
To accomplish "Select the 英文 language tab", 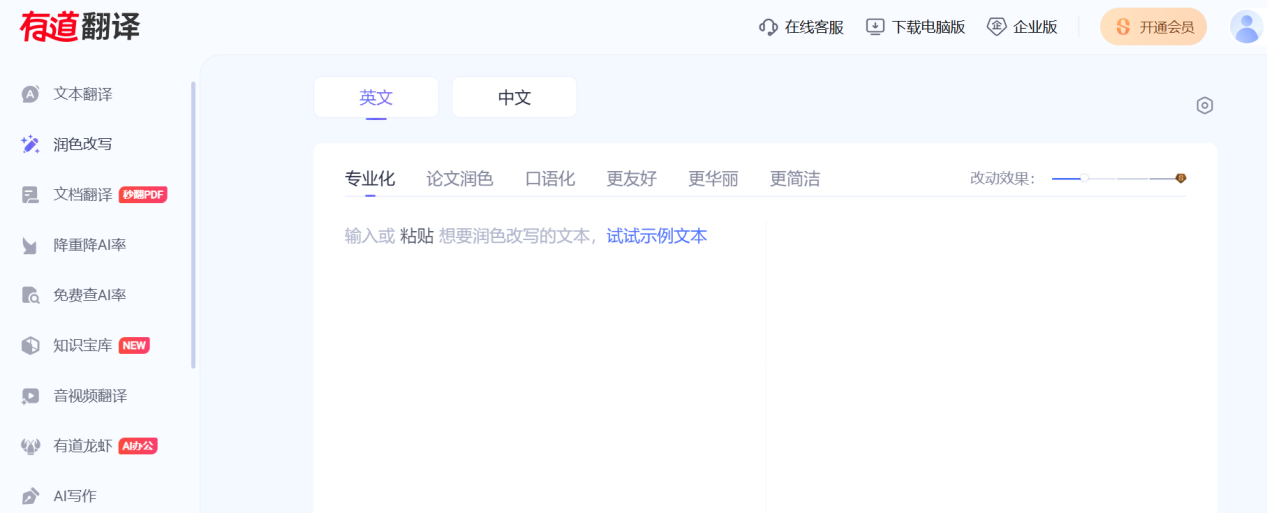I will pyautogui.click(x=376, y=97).
